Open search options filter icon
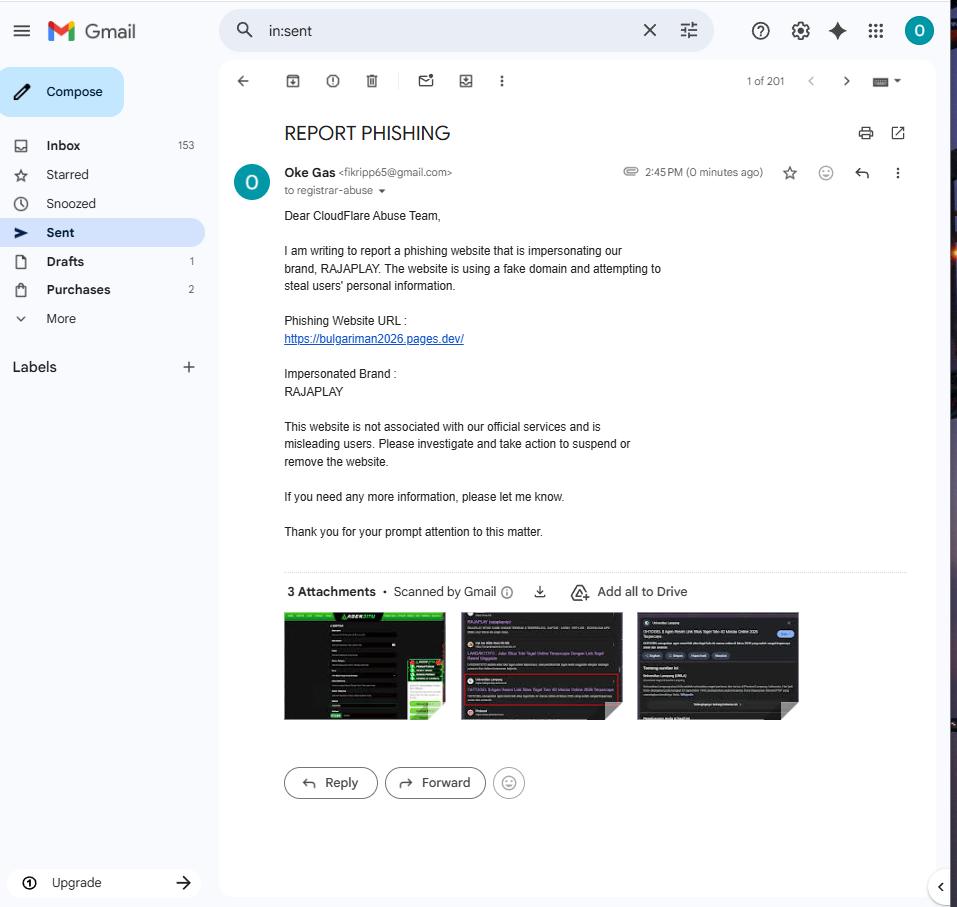 (x=688, y=31)
